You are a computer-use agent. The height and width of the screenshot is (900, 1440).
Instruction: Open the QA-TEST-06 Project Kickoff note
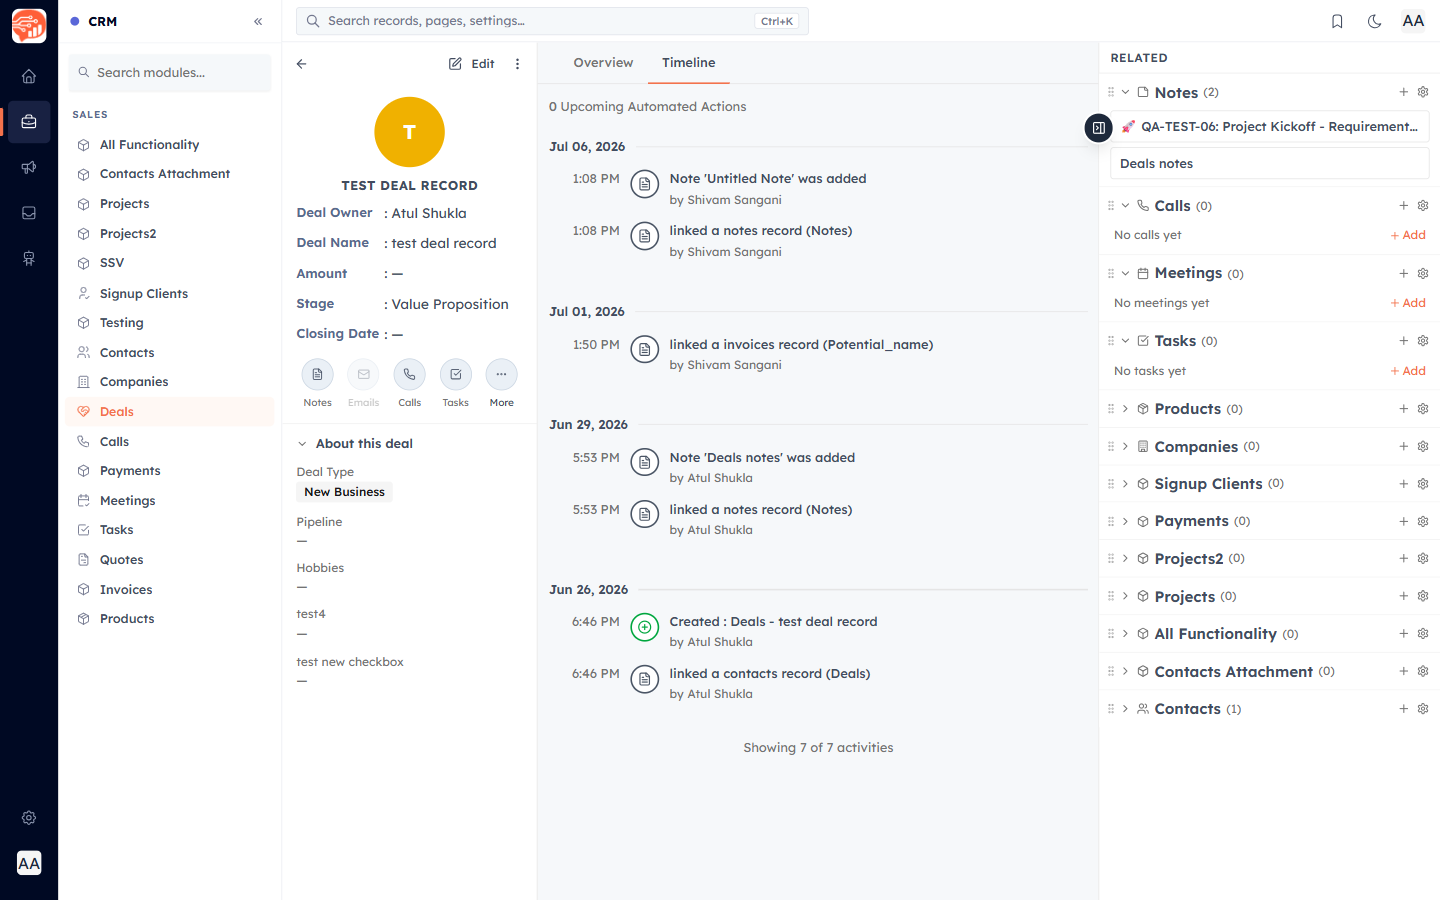coord(1270,127)
